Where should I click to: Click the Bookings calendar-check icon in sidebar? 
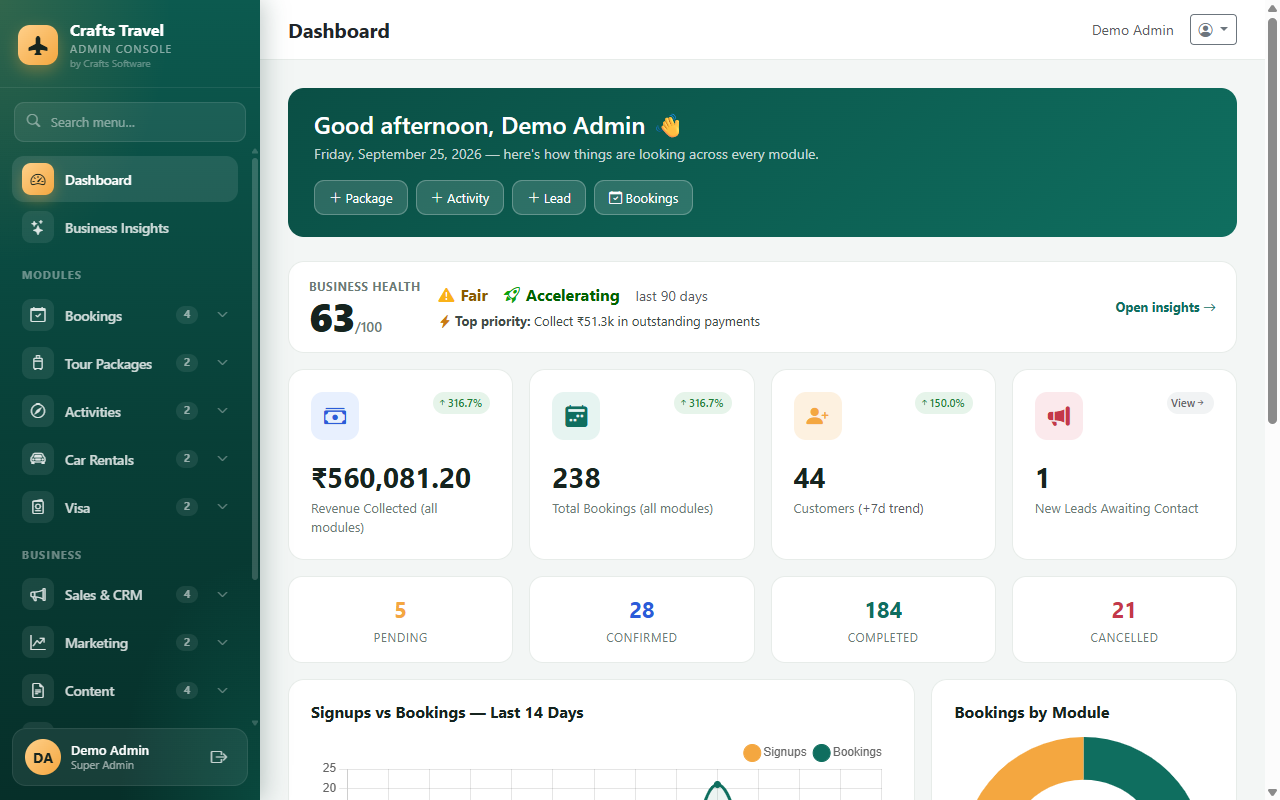(38, 316)
